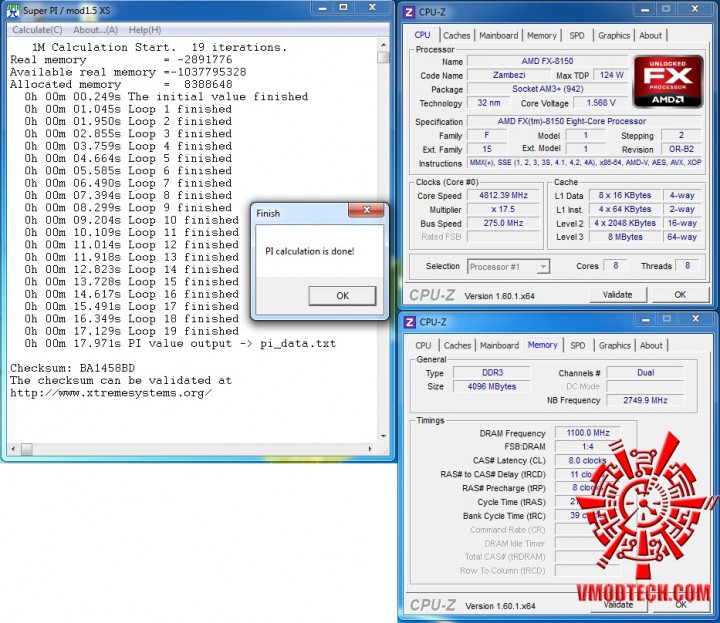Minimize the lower CPU-Z Memory window

click(x=646, y=320)
